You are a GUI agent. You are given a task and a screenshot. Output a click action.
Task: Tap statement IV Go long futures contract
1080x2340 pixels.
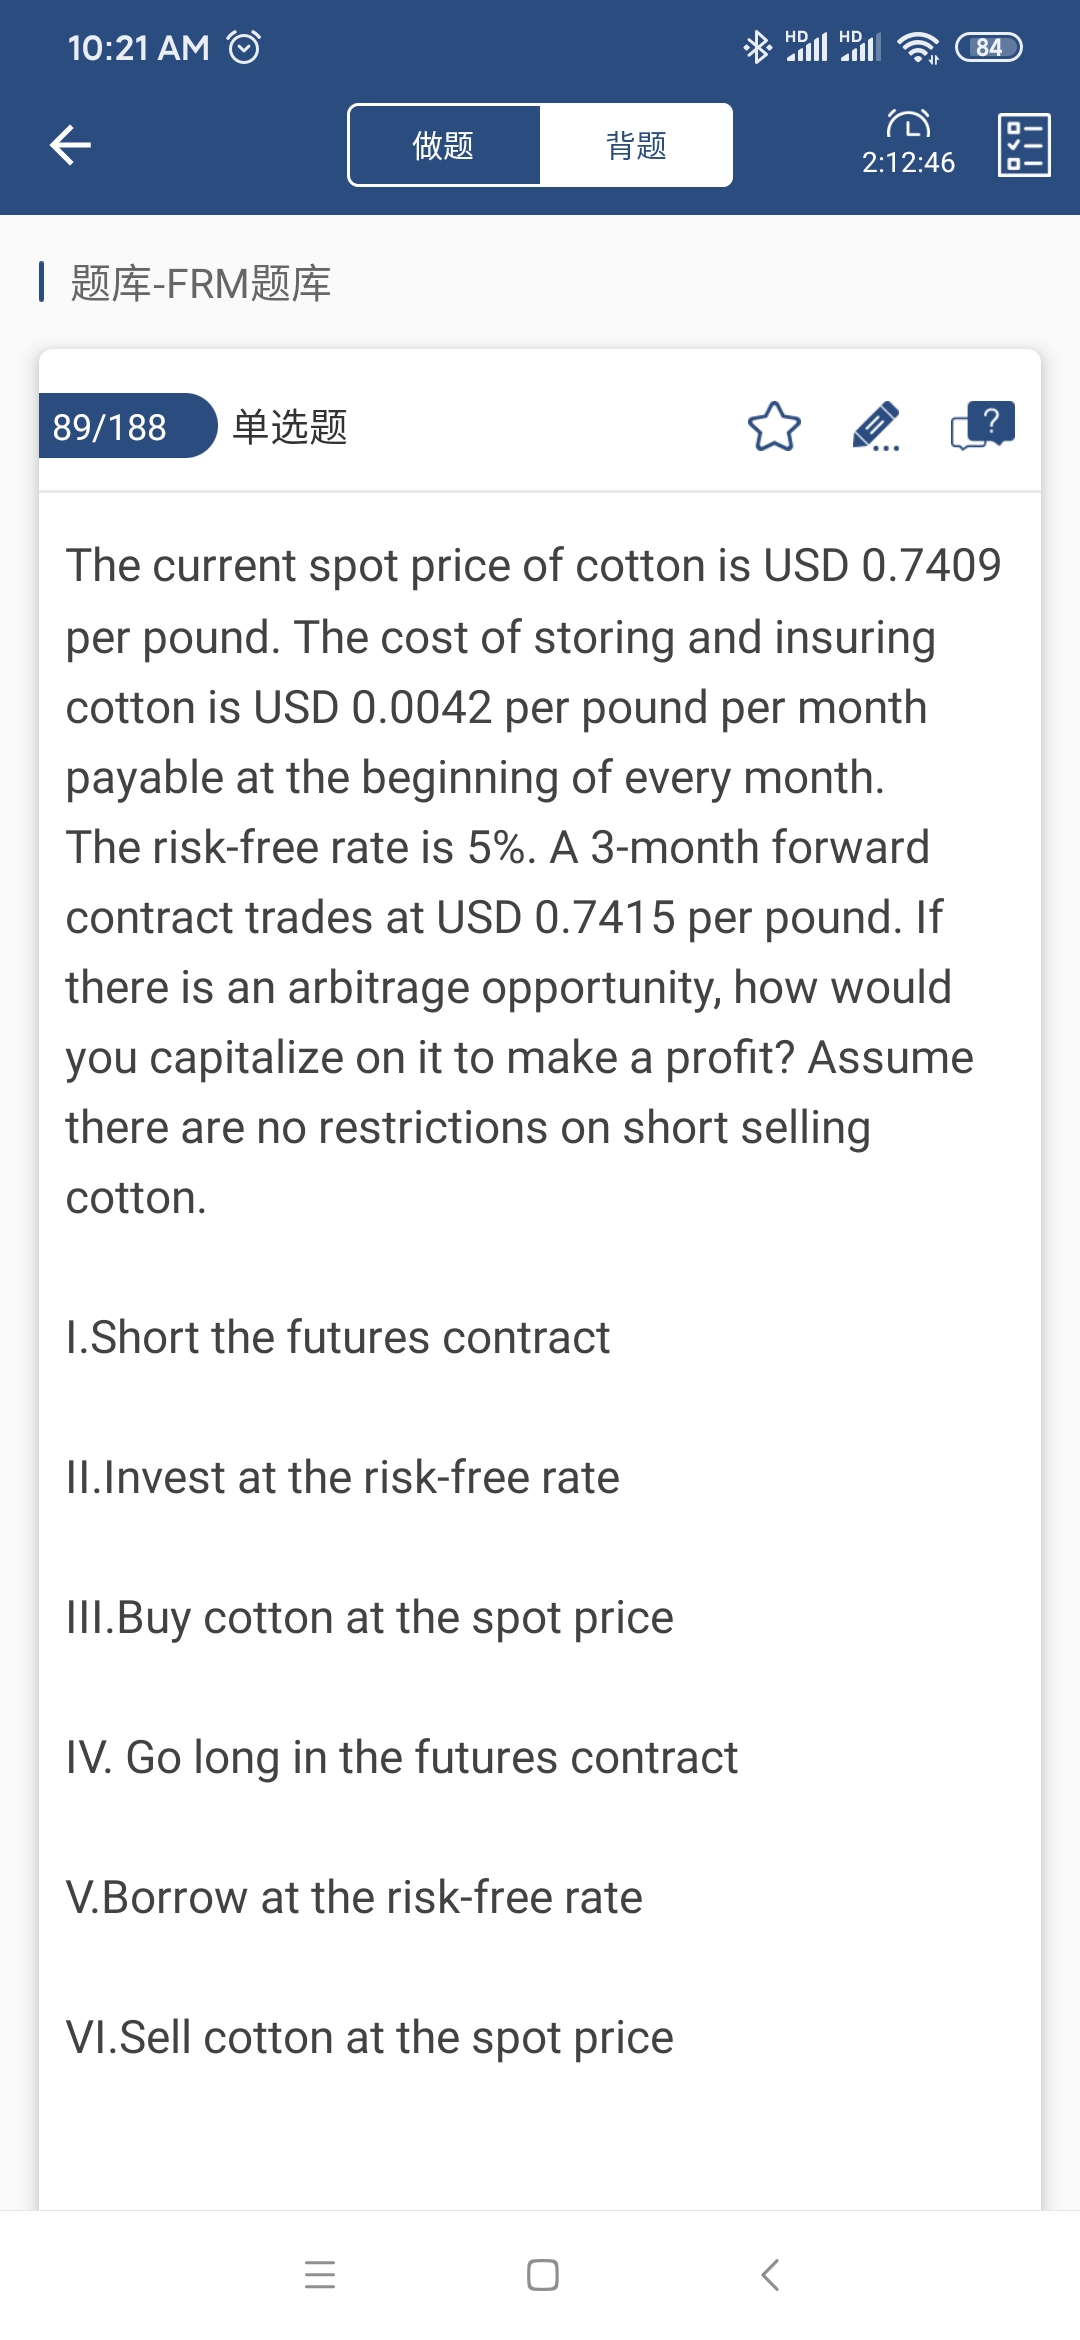[402, 1758]
